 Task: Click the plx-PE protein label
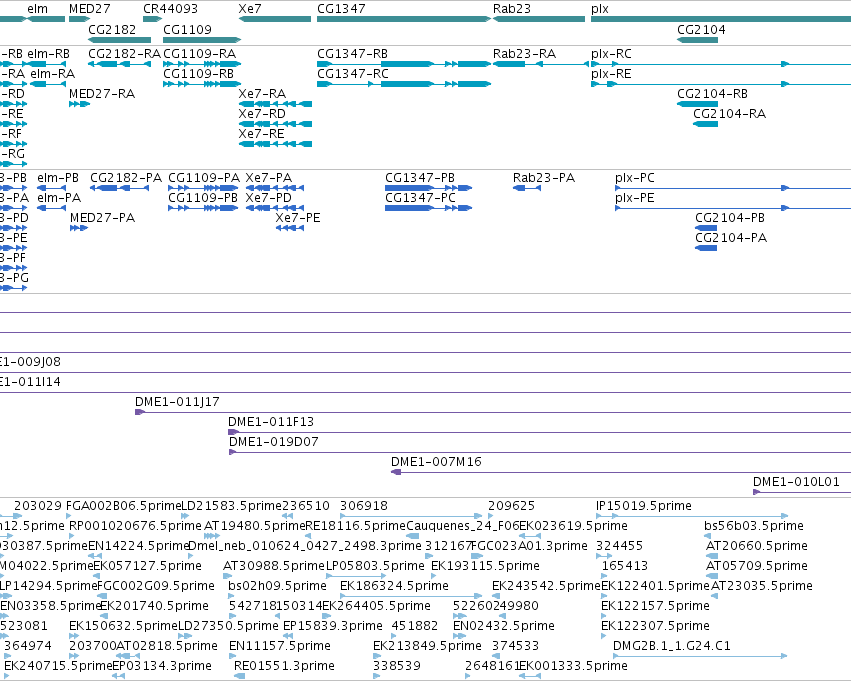click(635, 199)
